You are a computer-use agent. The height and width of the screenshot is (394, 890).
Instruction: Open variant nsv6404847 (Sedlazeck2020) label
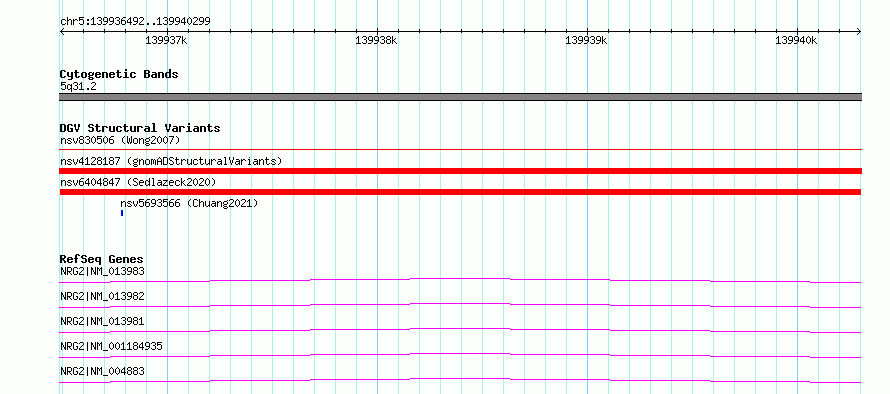pos(138,182)
